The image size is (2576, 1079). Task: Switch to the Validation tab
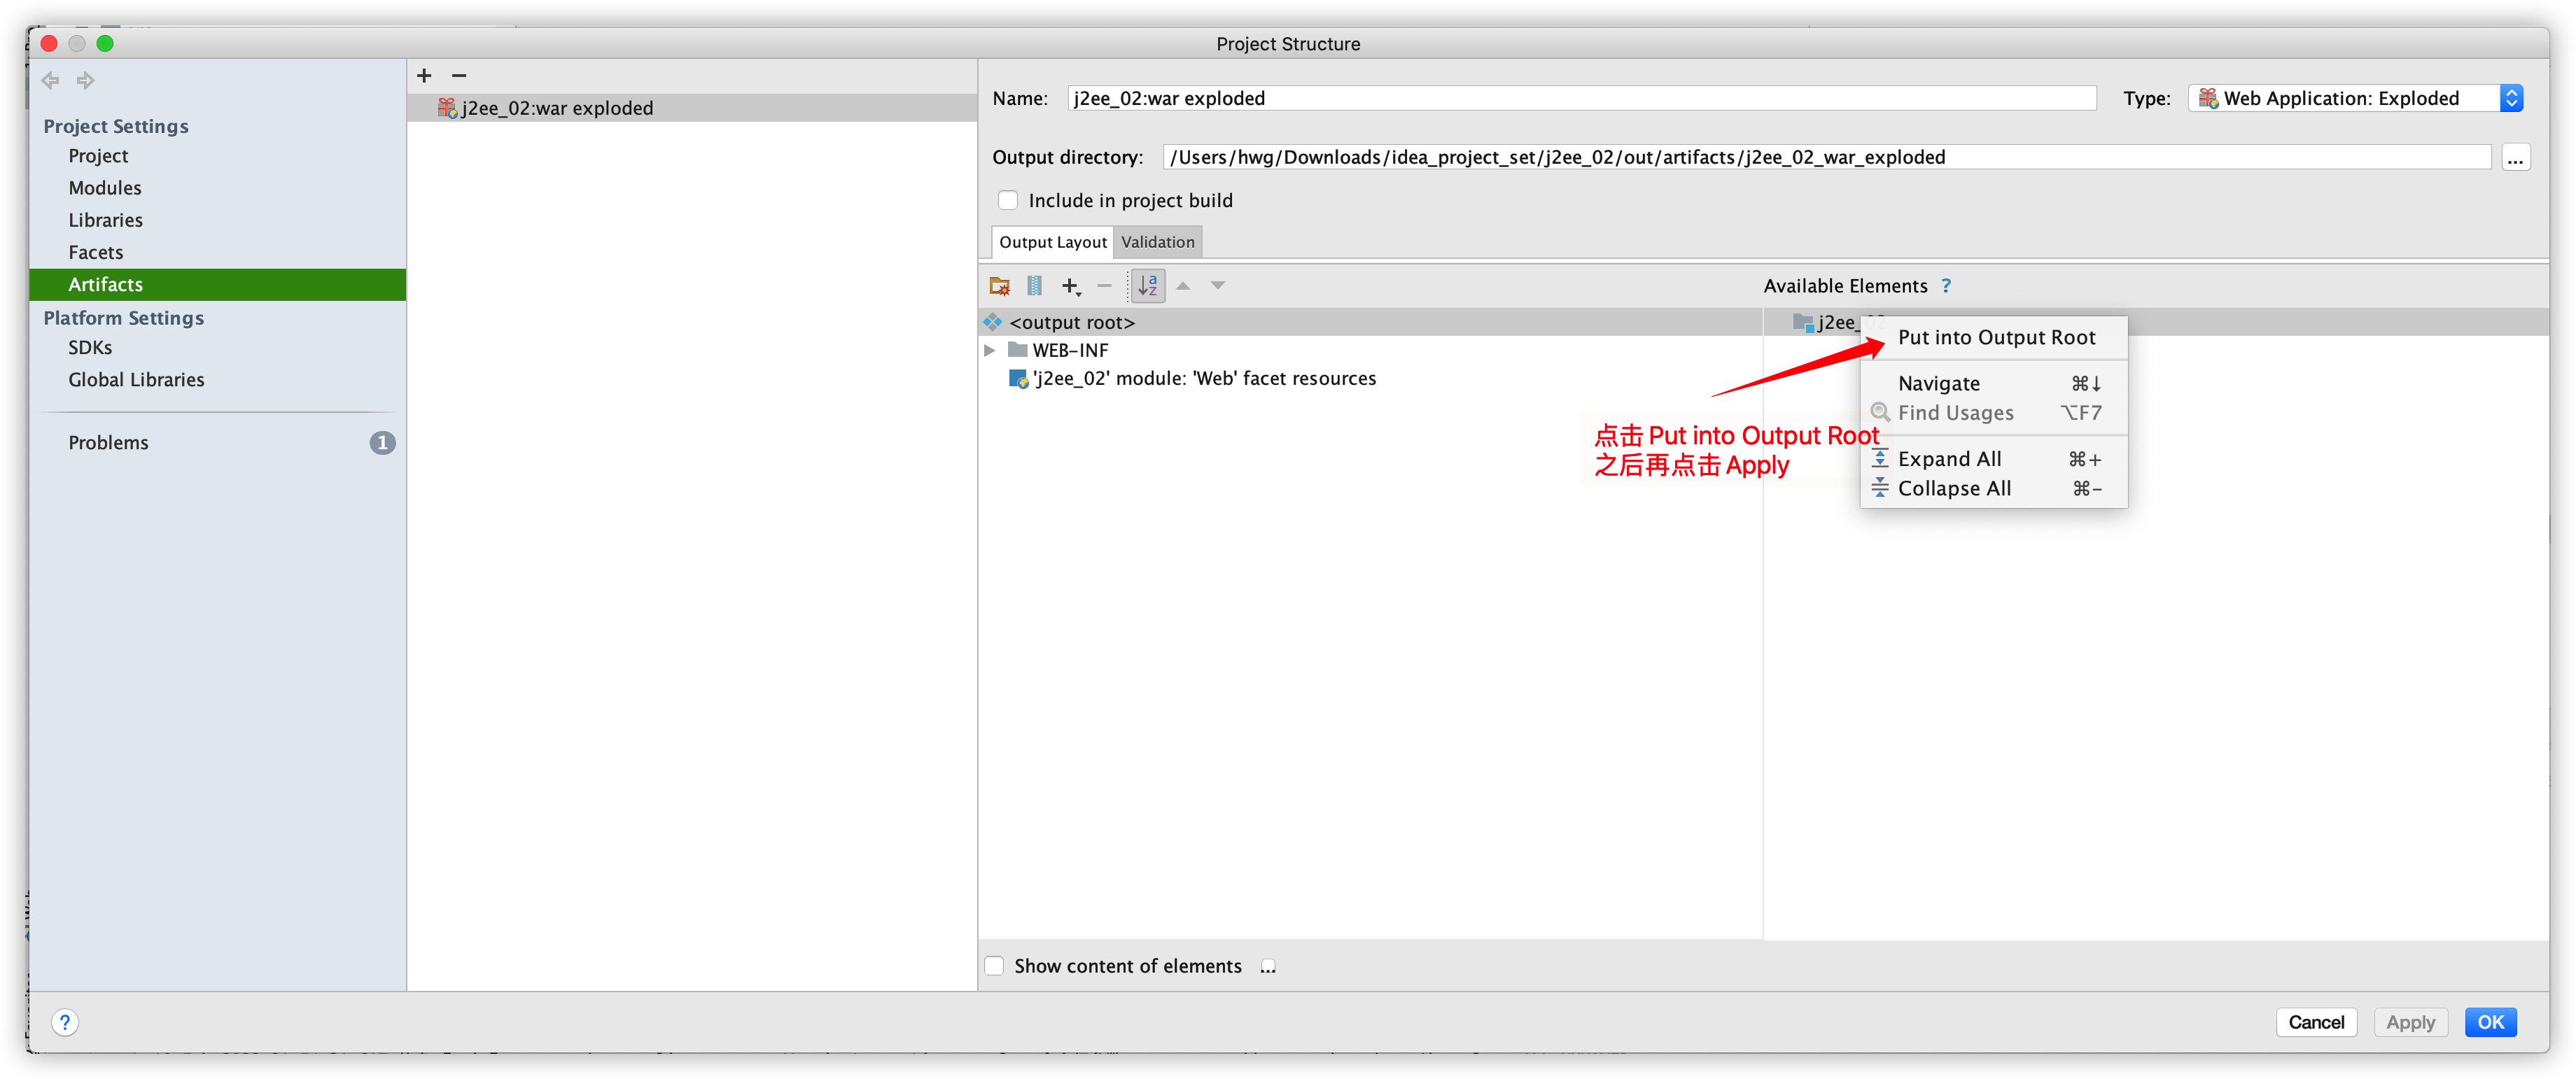(1157, 242)
